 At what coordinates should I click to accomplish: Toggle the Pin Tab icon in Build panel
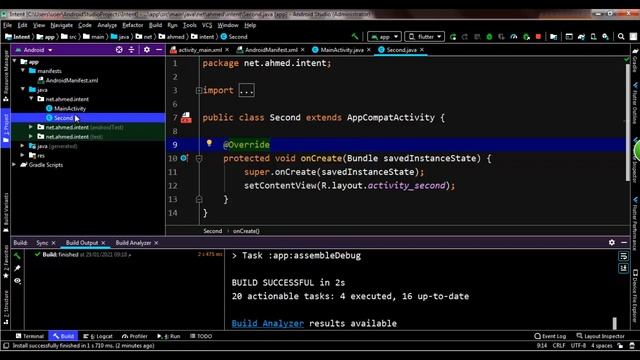[17, 268]
